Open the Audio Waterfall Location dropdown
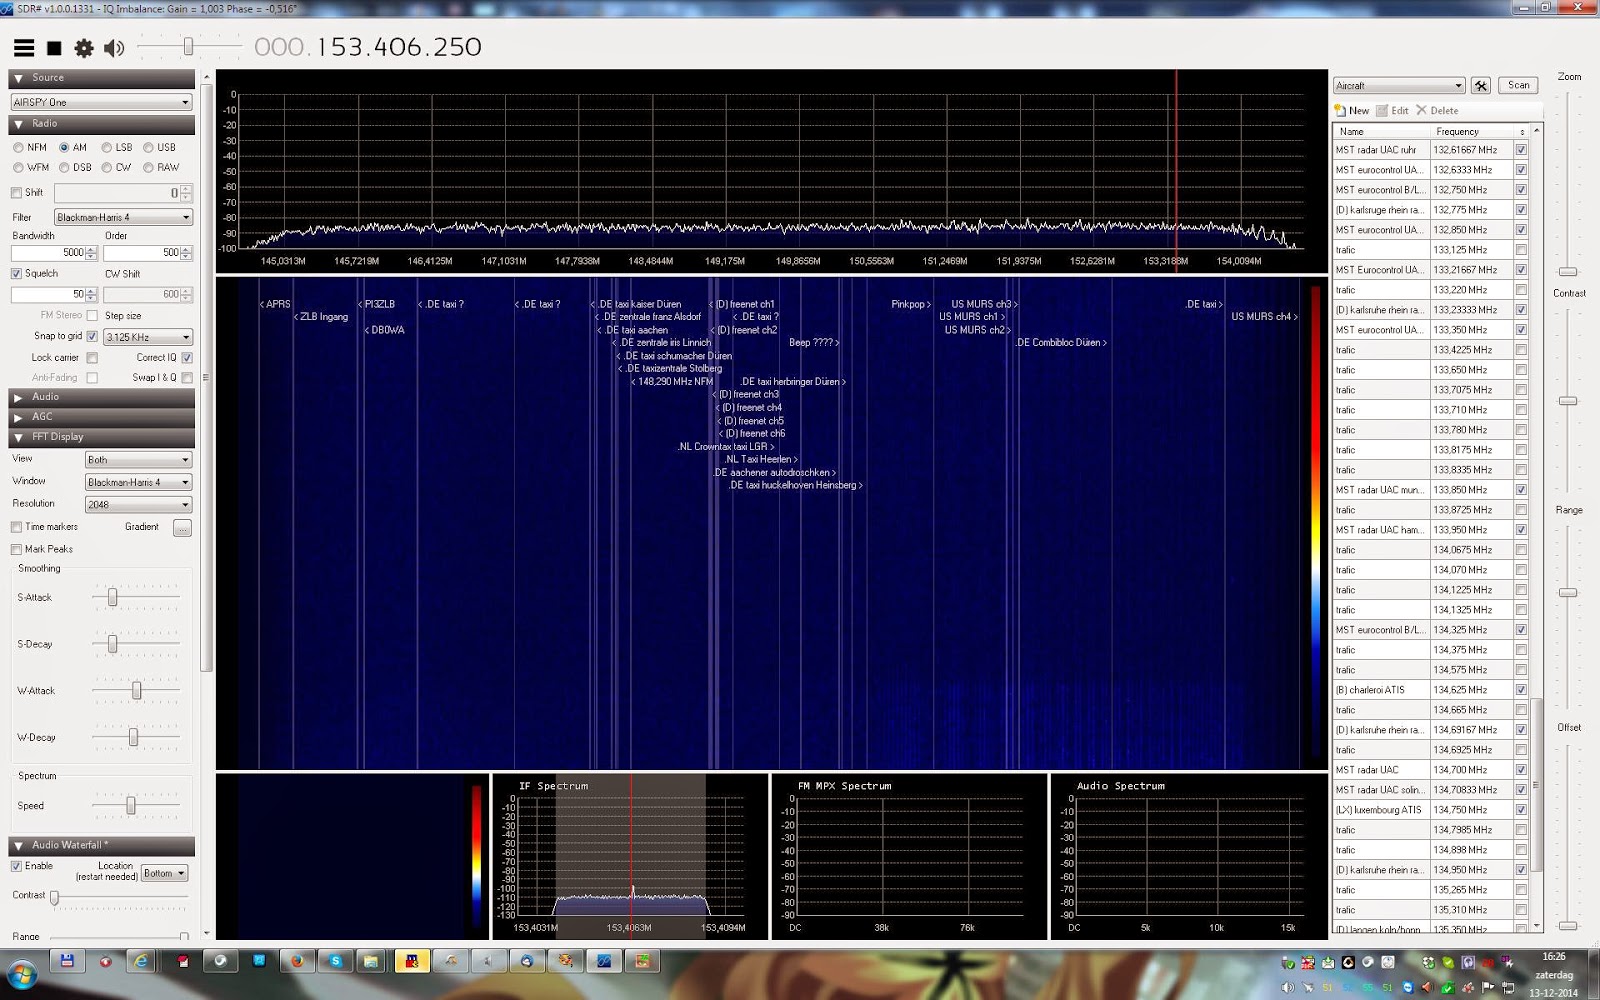 point(165,874)
